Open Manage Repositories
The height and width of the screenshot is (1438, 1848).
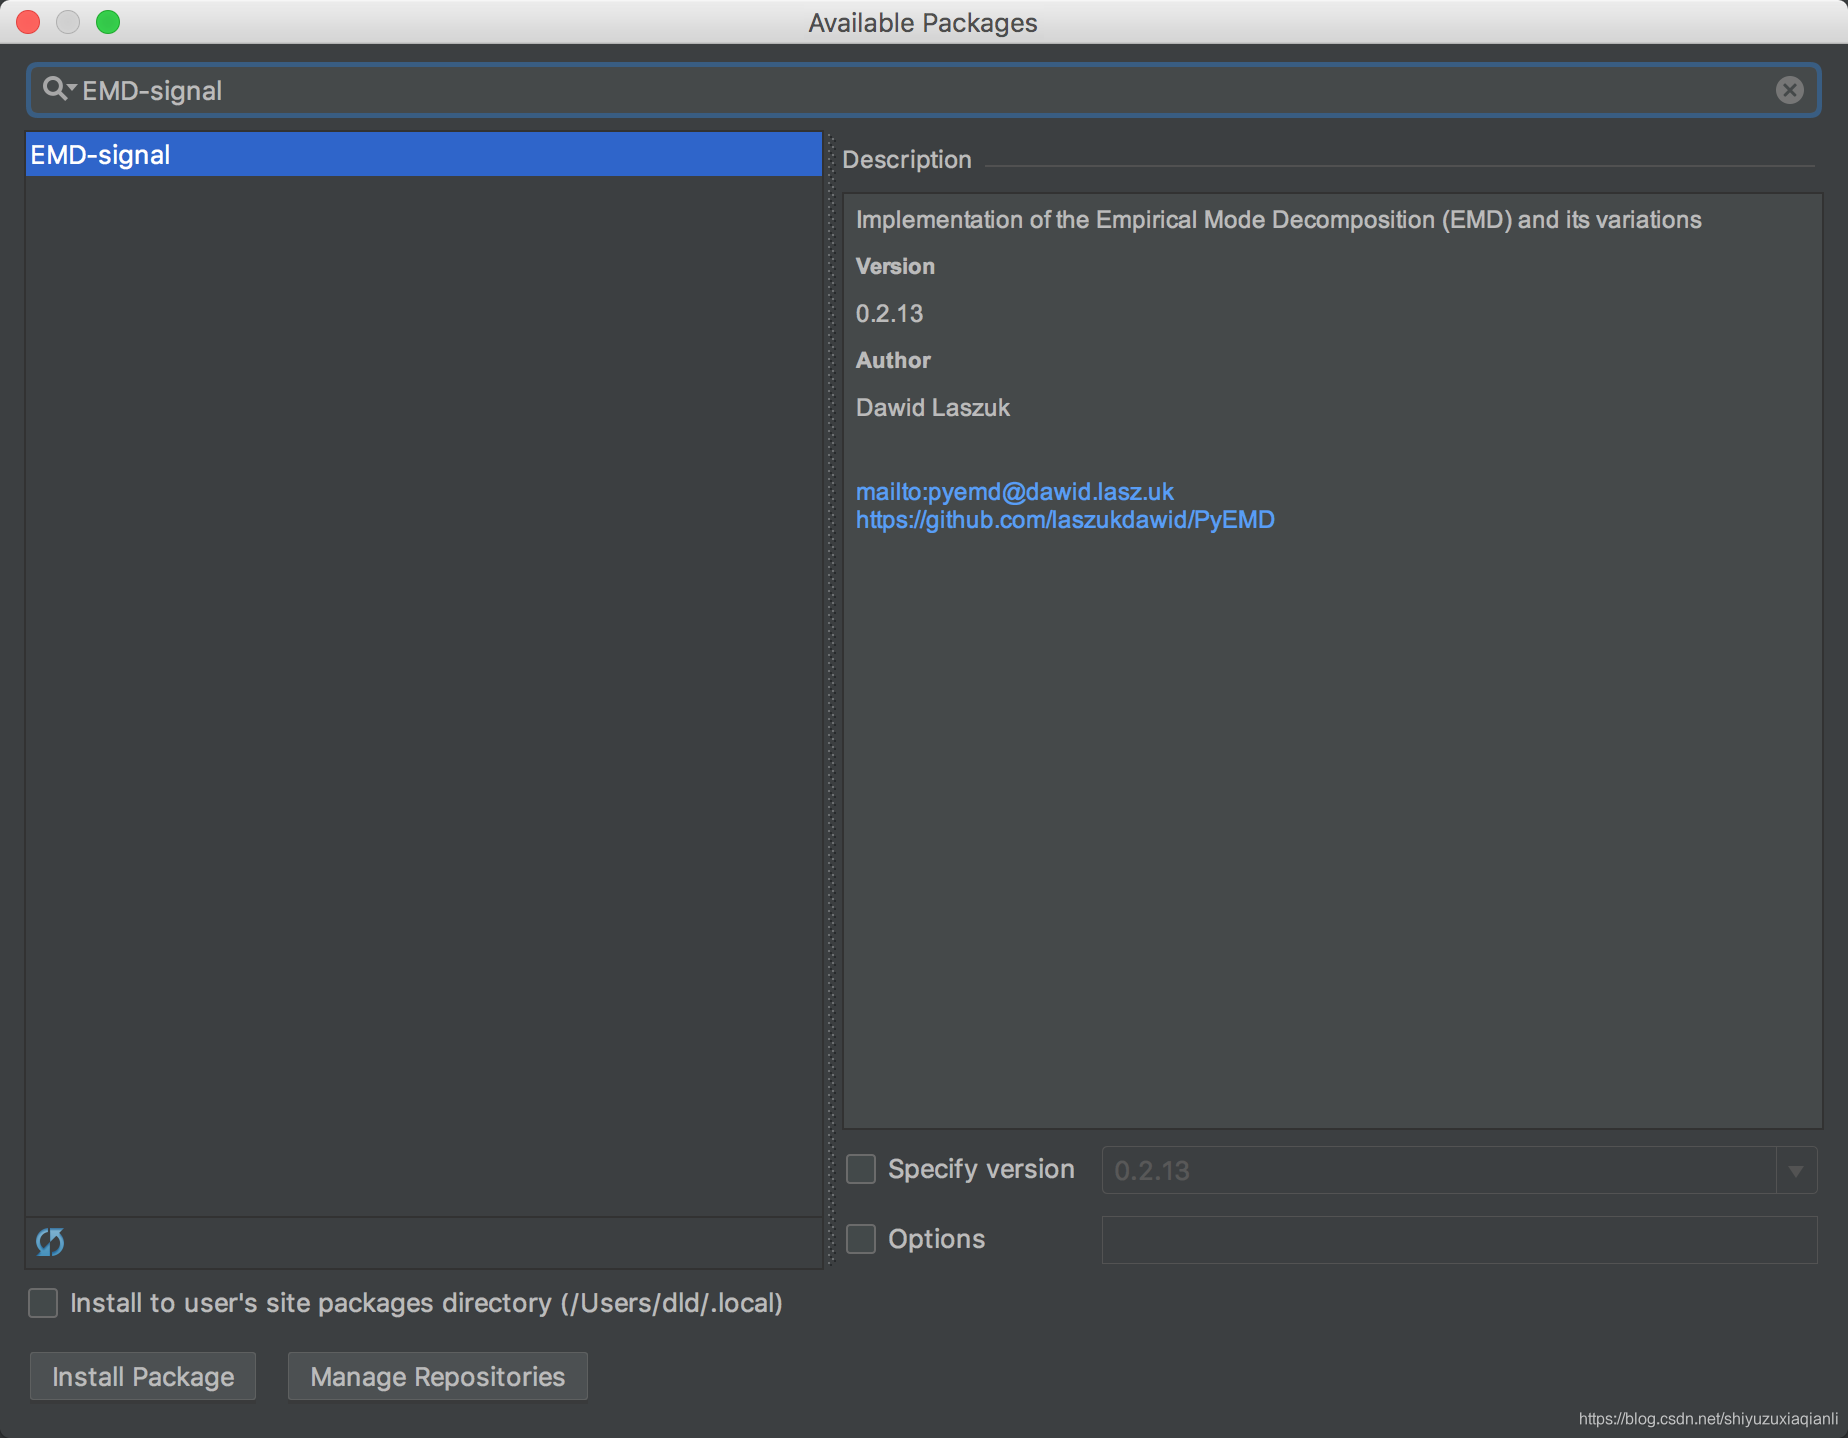[438, 1377]
